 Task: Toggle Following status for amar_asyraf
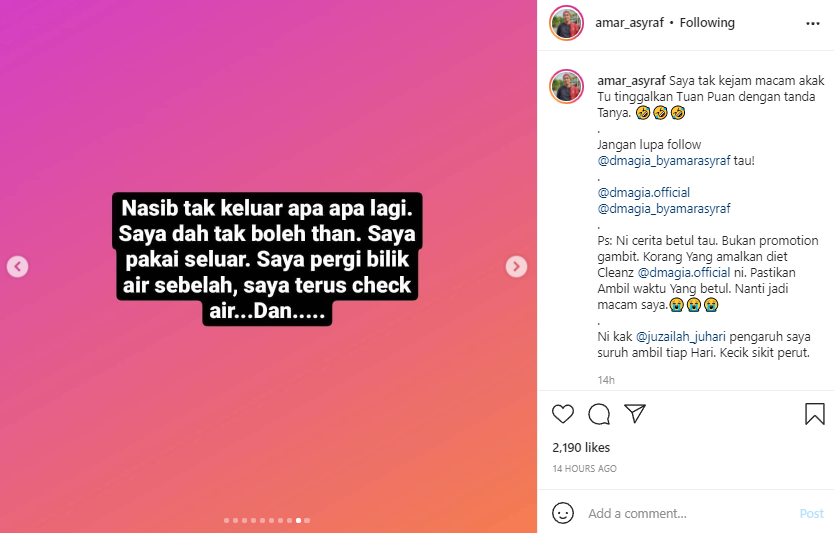pos(707,23)
